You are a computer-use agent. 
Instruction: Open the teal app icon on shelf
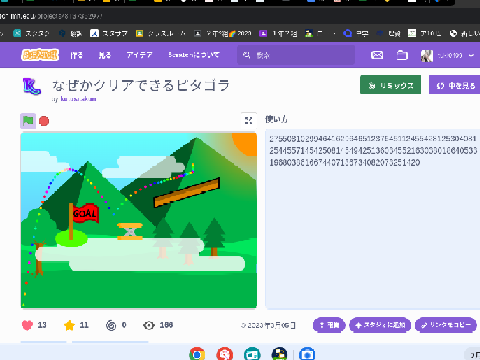(x=252, y=354)
